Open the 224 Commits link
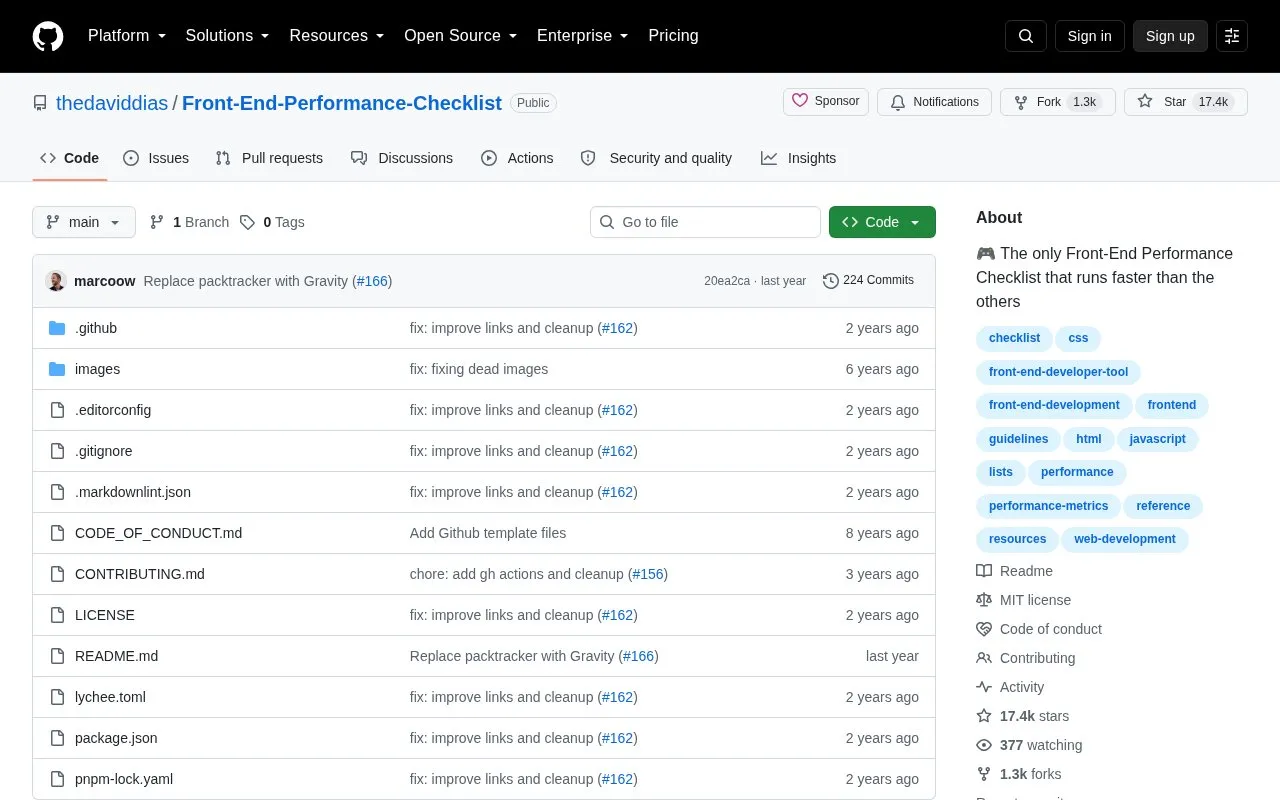The height and width of the screenshot is (800, 1280). click(x=868, y=281)
